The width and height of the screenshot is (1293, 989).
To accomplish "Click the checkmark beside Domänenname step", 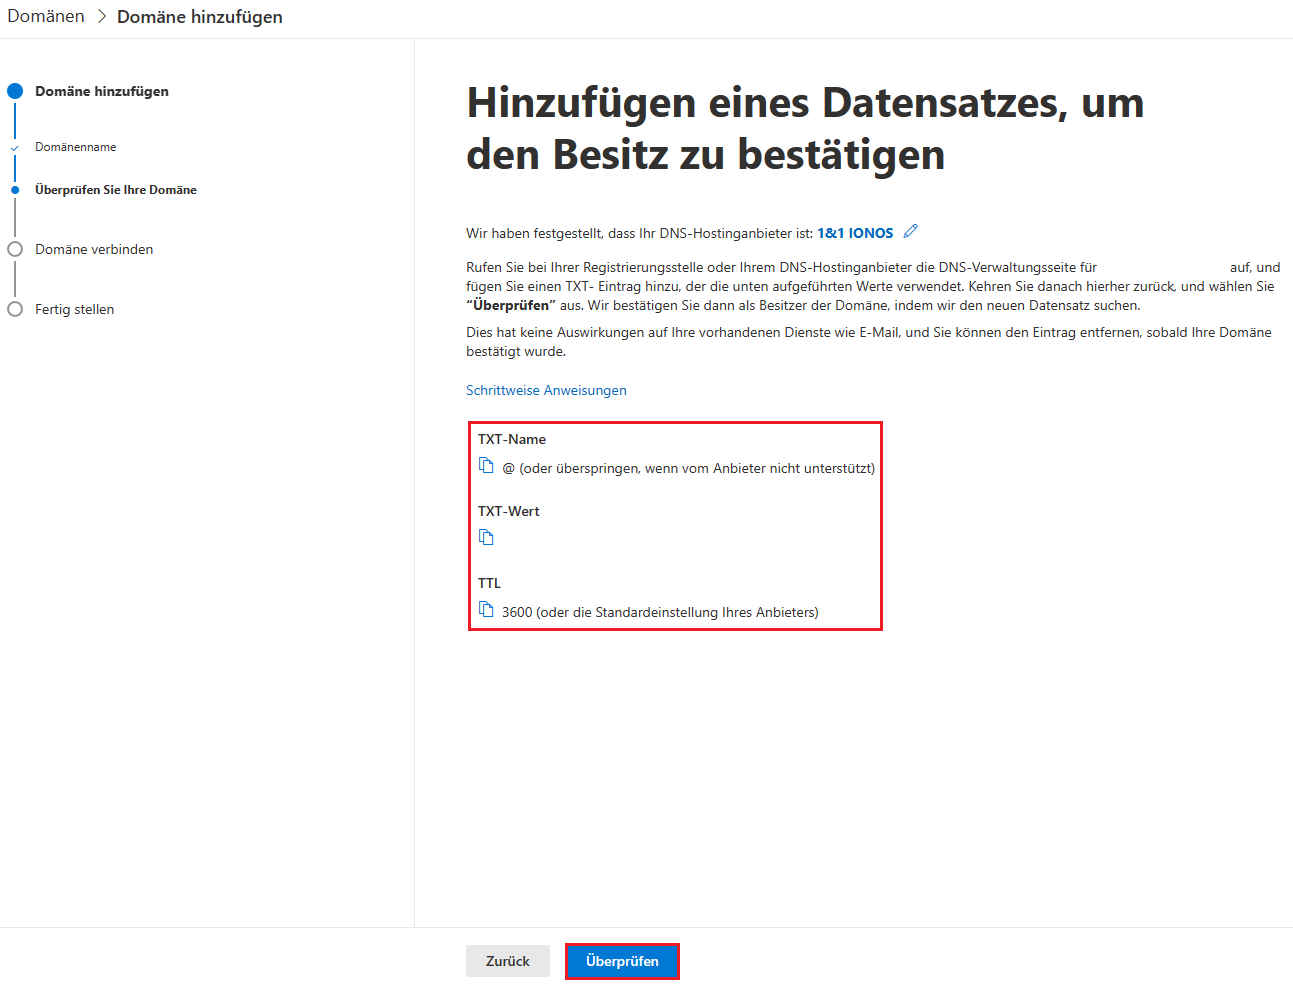I will pyautogui.click(x=15, y=148).
